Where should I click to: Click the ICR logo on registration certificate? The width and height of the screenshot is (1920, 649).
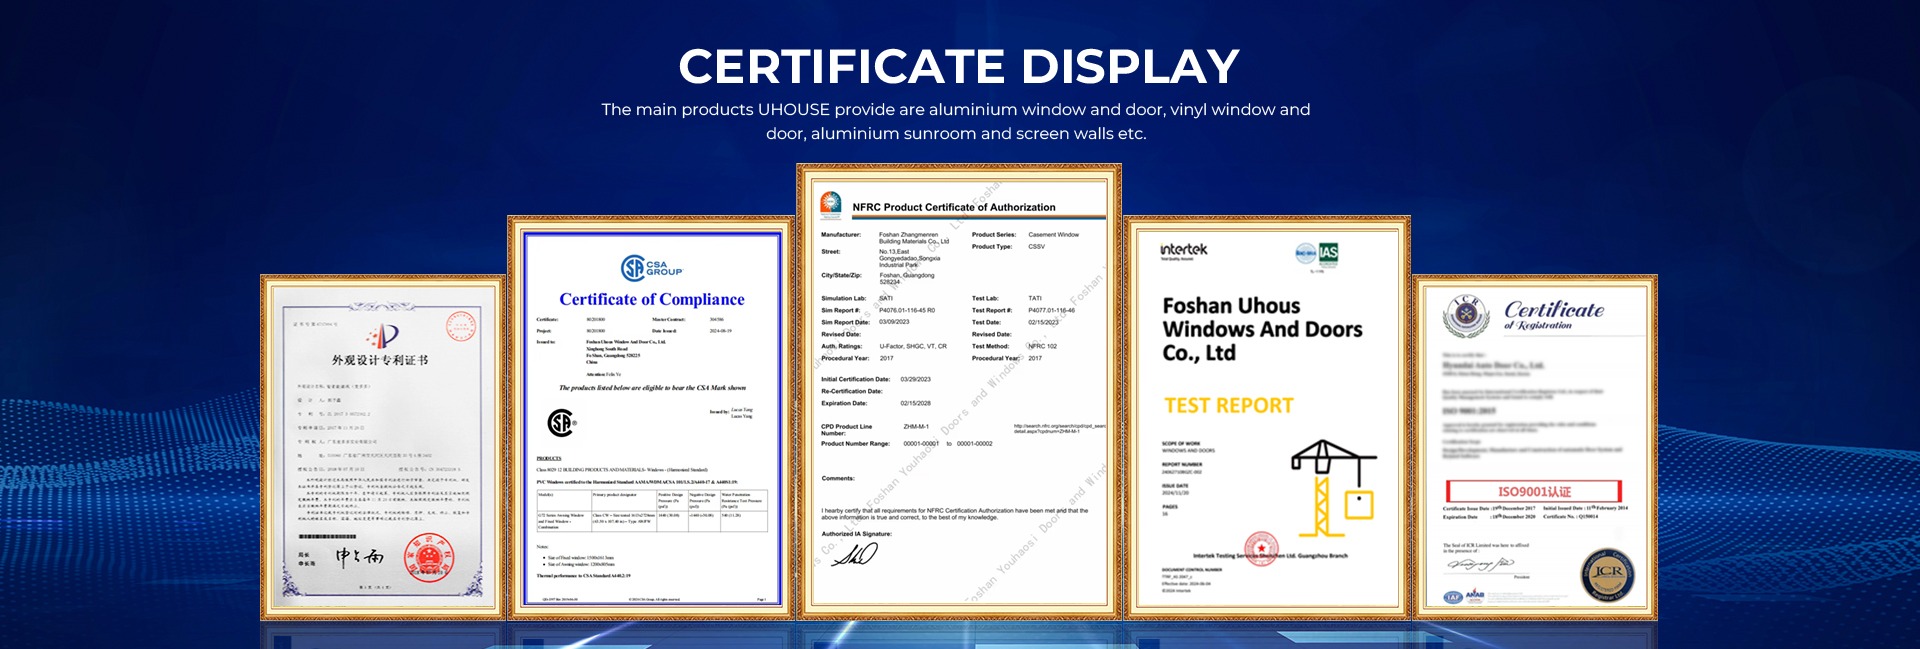tap(1466, 317)
